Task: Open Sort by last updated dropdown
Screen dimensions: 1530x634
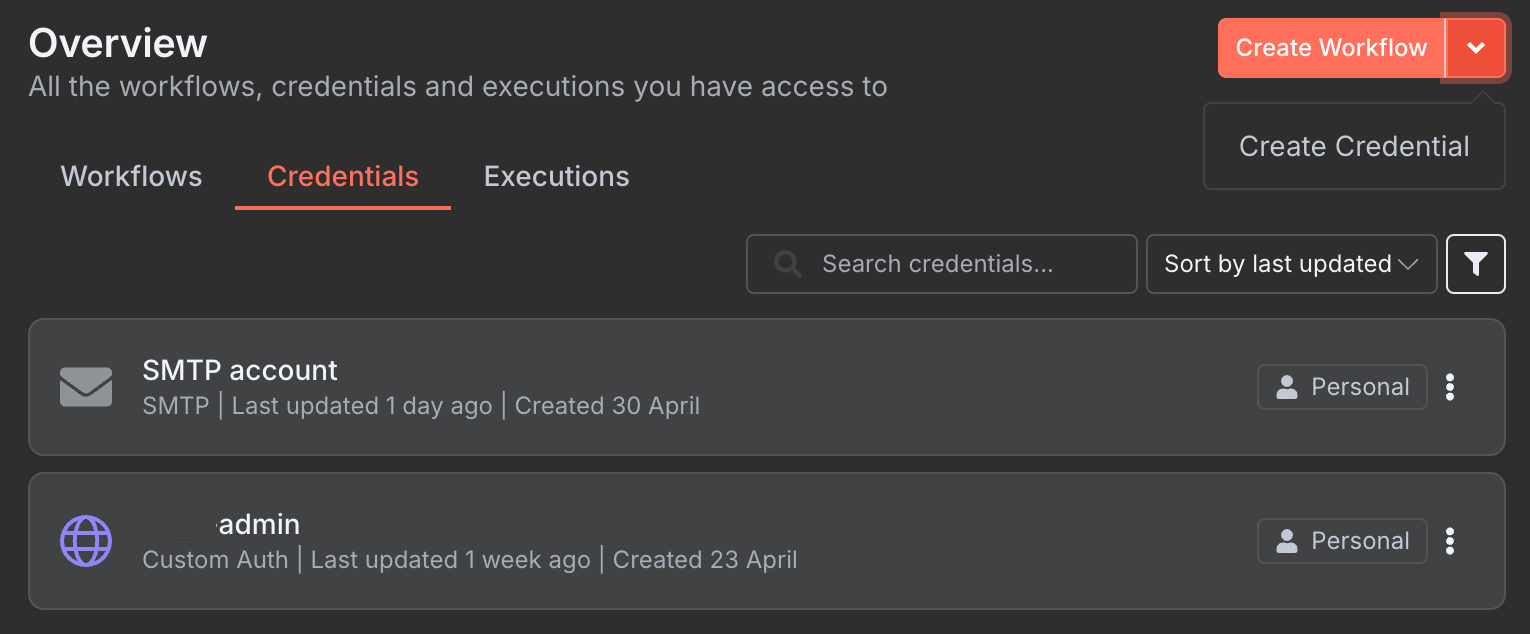Action: pyautogui.click(x=1291, y=264)
